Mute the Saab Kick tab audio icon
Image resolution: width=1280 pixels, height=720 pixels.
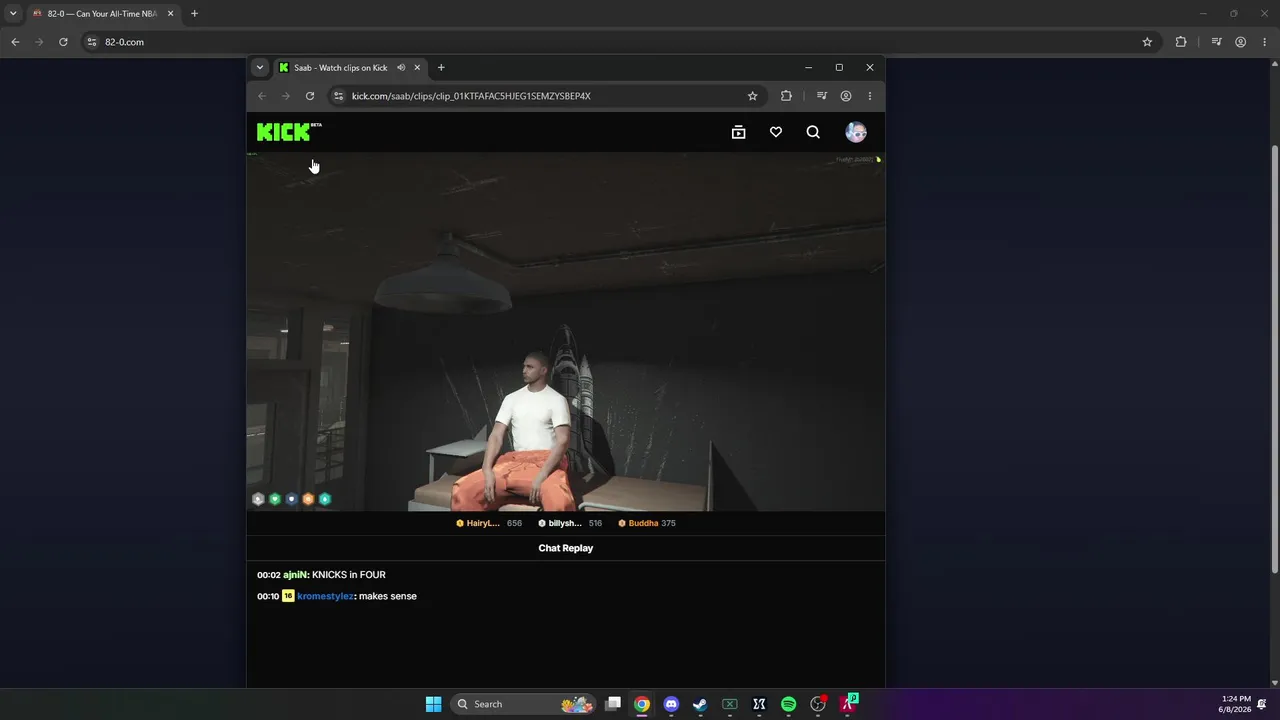(x=401, y=68)
